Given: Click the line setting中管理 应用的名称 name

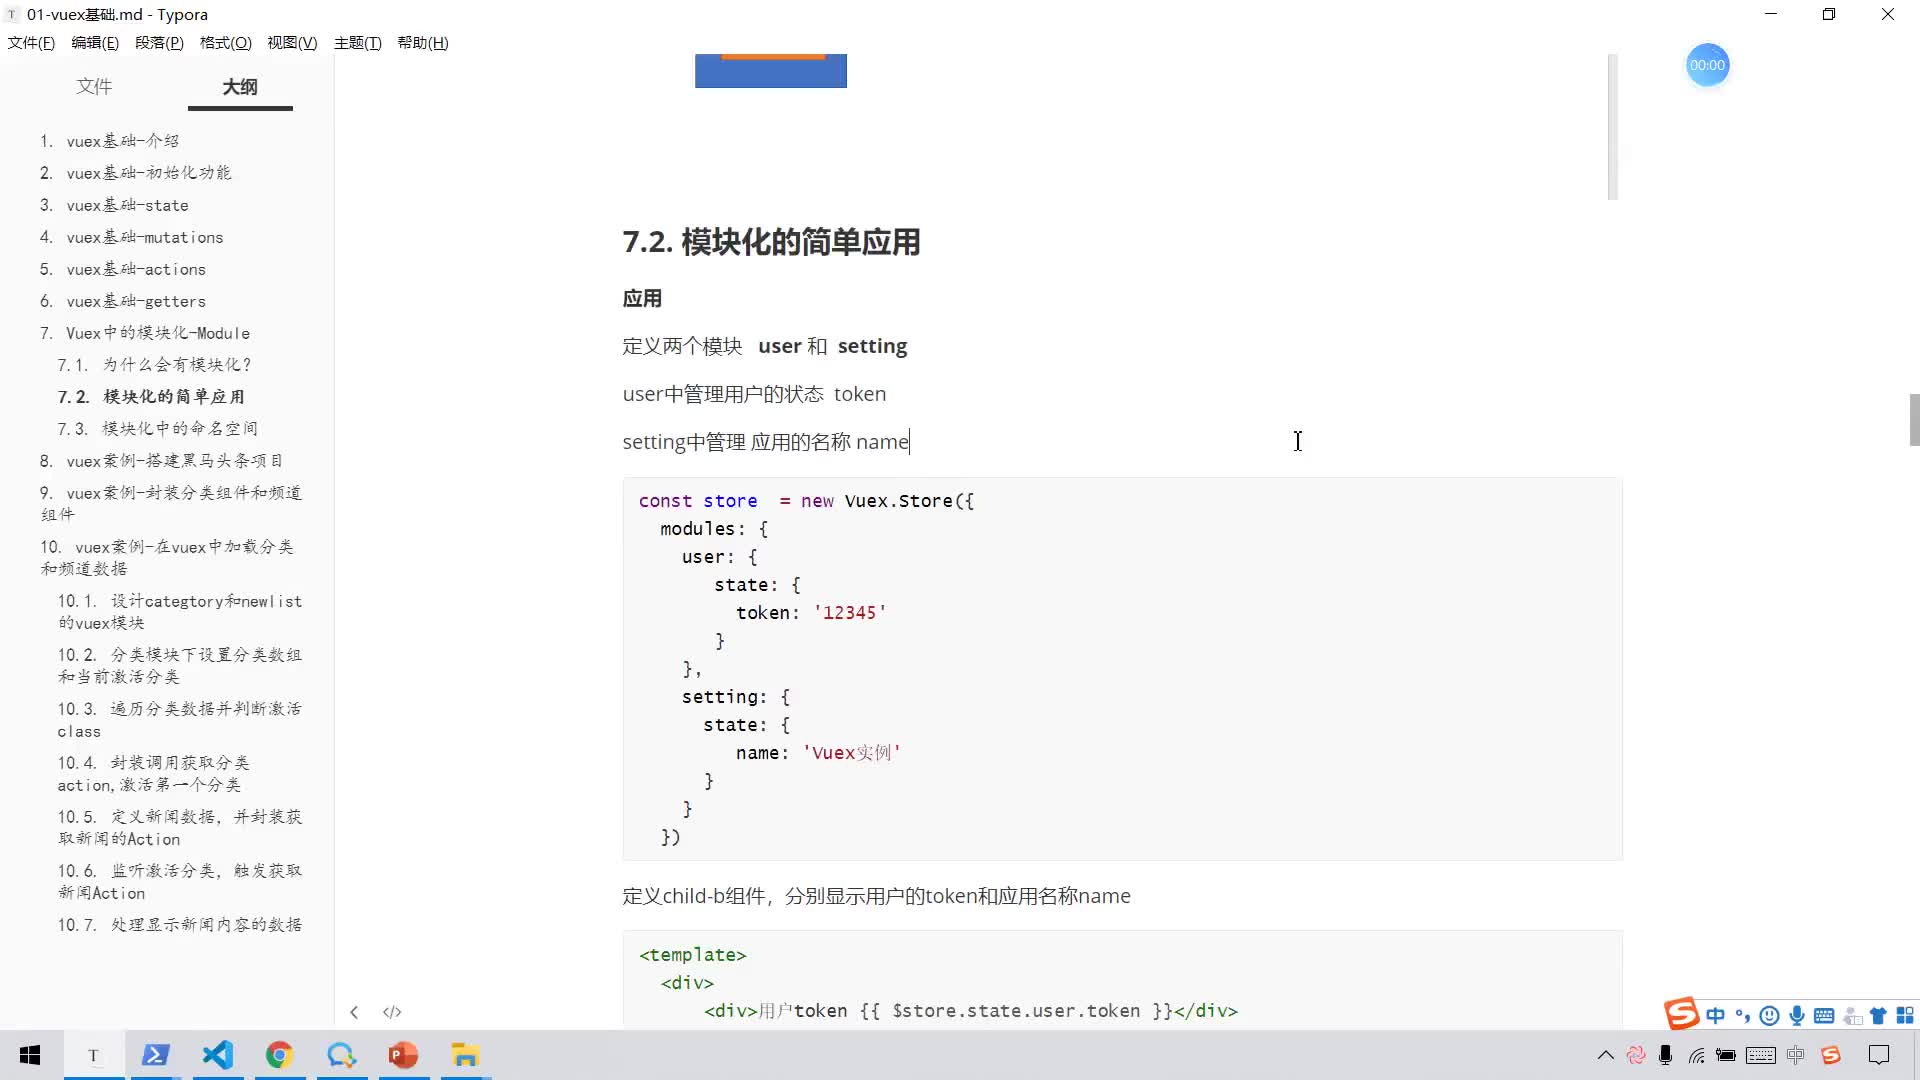Looking at the screenshot, I should tap(765, 442).
